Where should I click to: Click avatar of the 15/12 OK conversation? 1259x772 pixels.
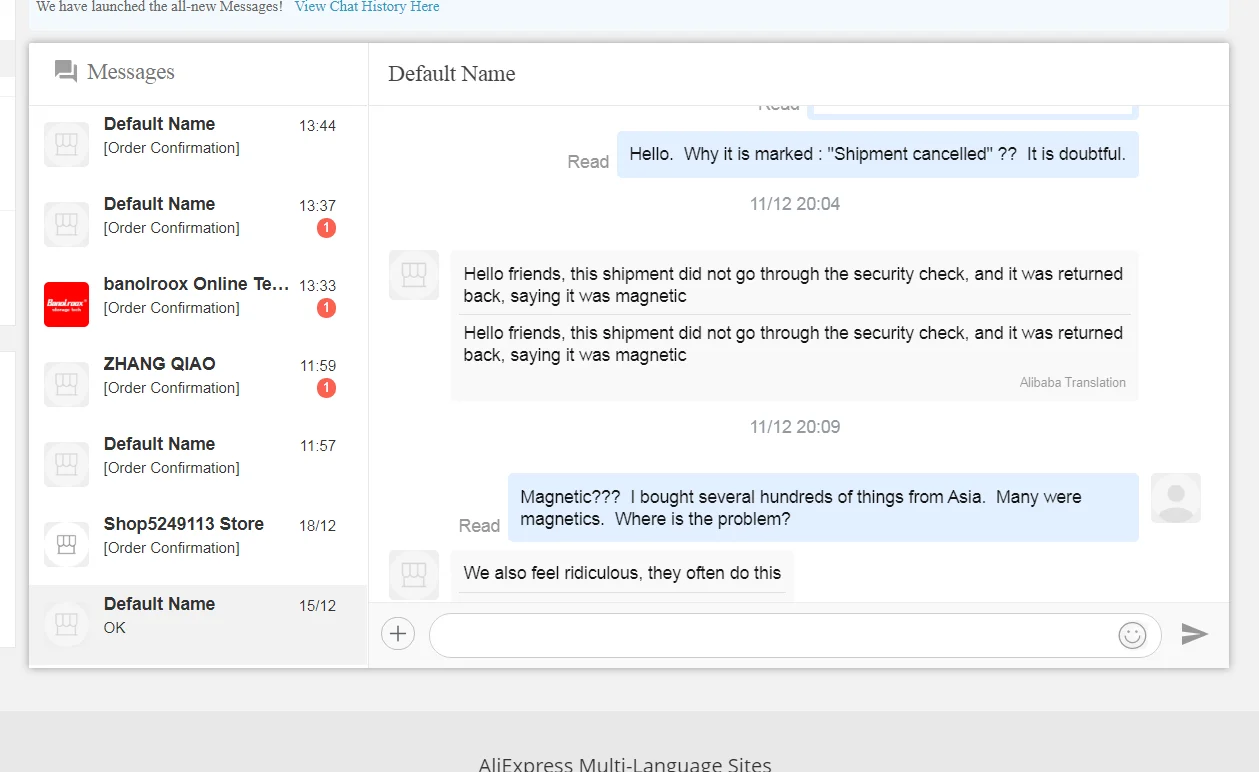pos(67,624)
